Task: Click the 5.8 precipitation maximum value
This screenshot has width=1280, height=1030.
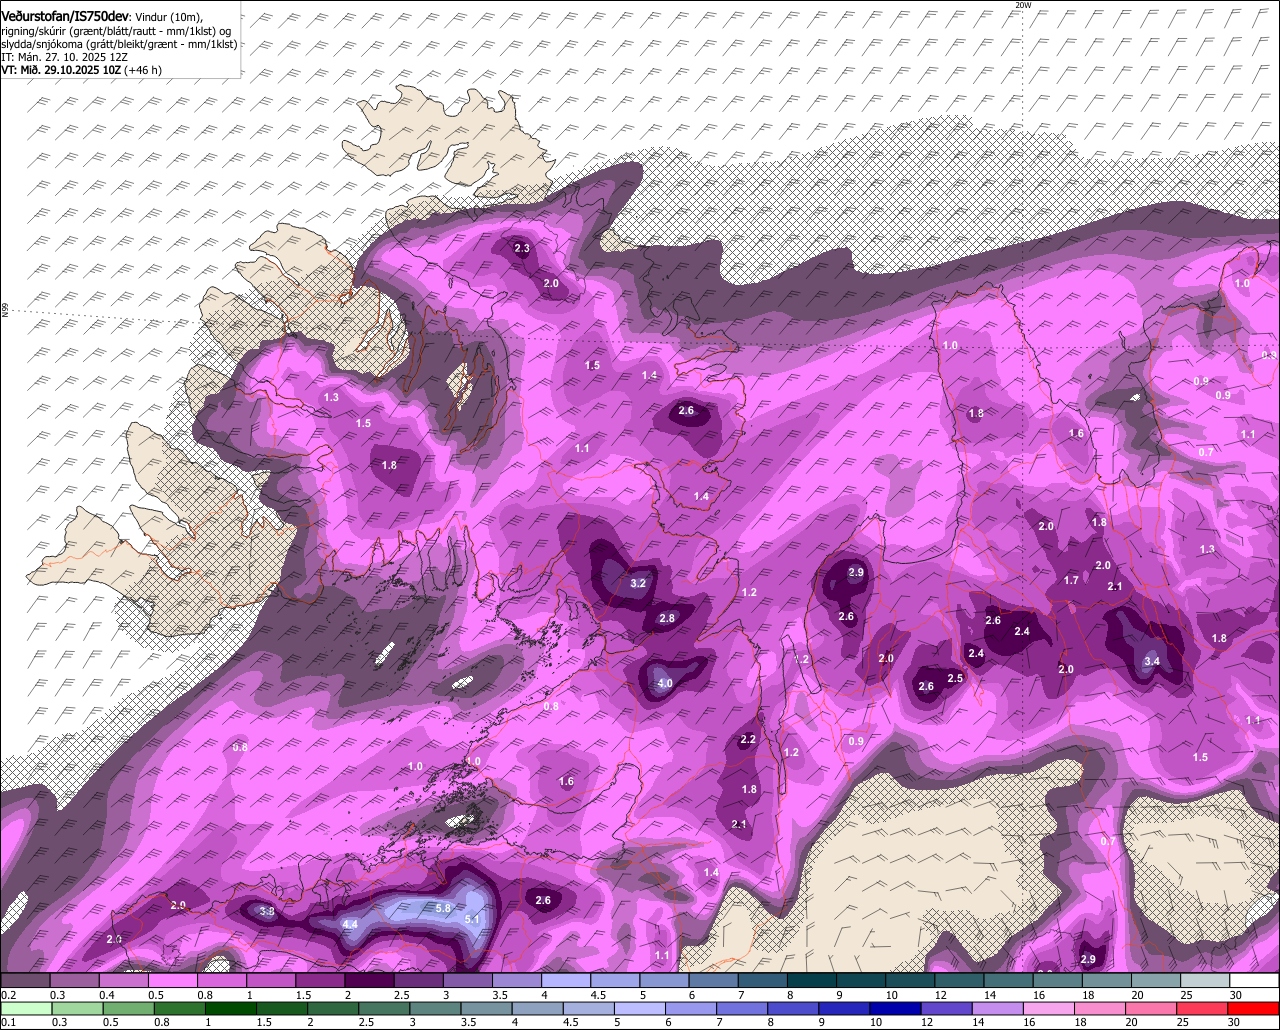Action: tap(444, 907)
